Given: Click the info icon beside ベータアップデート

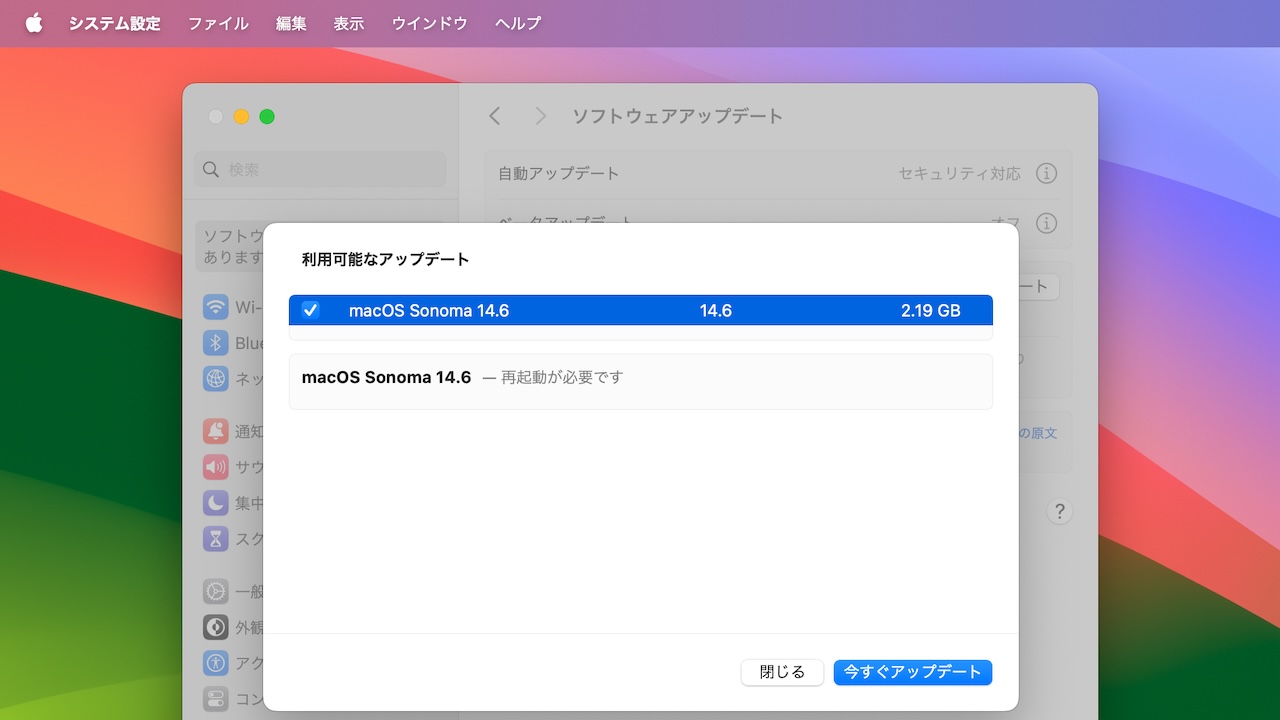Looking at the screenshot, I should pyautogui.click(x=1046, y=222).
